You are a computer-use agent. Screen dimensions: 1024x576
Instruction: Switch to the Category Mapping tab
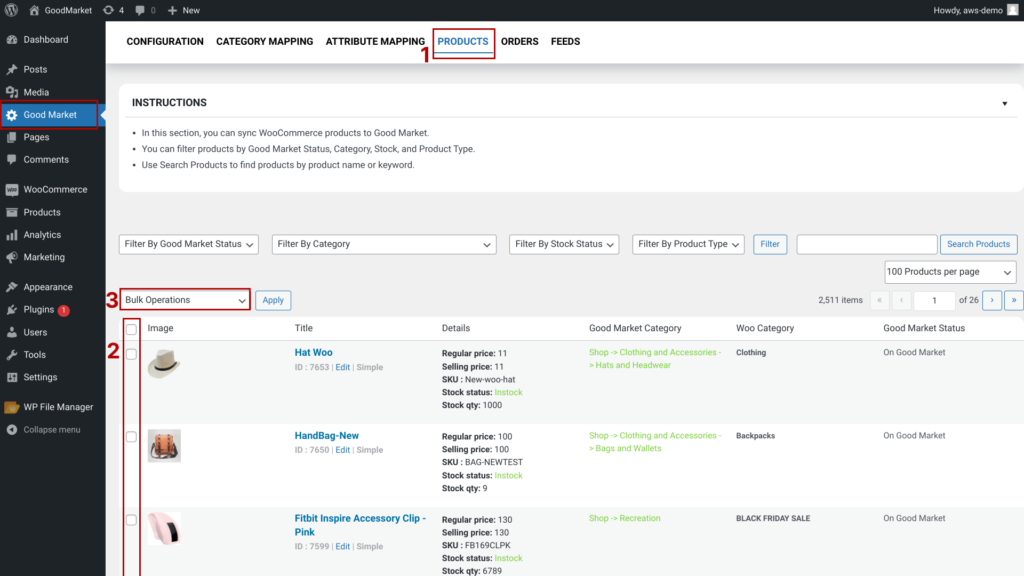[x=264, y=42]
